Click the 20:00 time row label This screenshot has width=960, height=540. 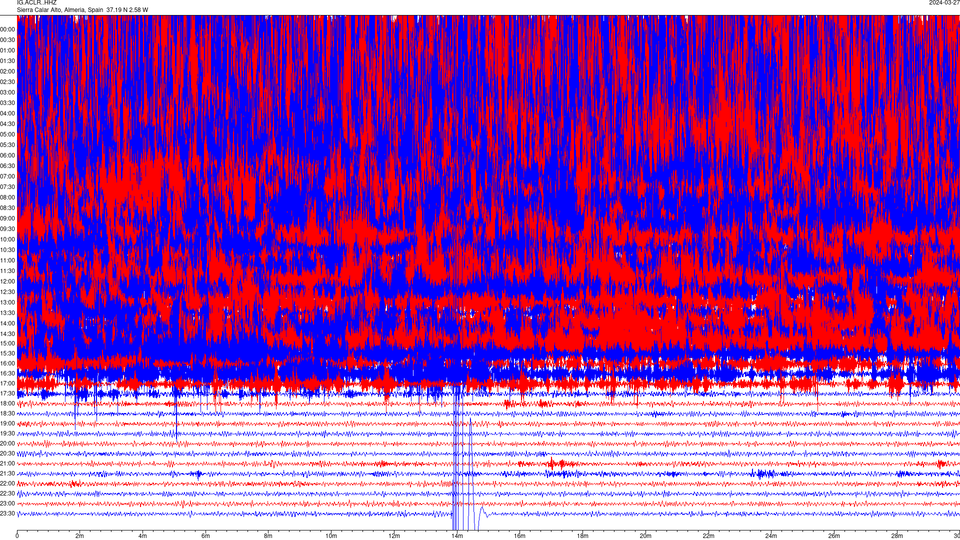7,443
